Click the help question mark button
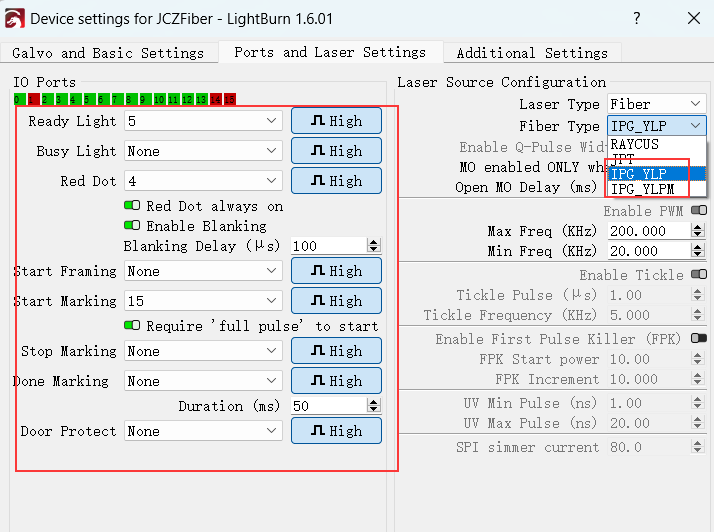Viewport: 714px width, 532px height. click(637, 19)
